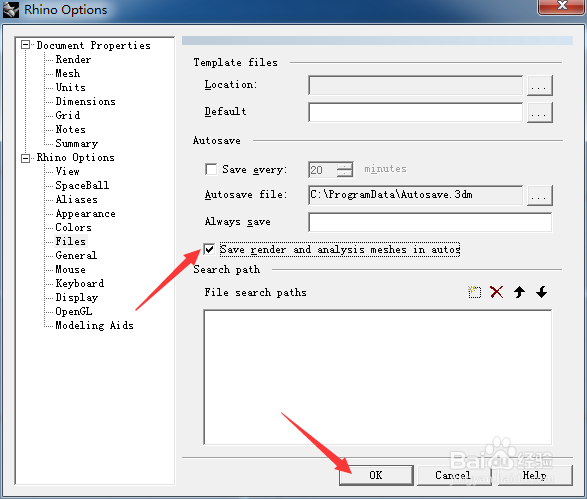587x499 pixels.
Task: Select Grid in the options tree
Action: [x=68, y=115]
